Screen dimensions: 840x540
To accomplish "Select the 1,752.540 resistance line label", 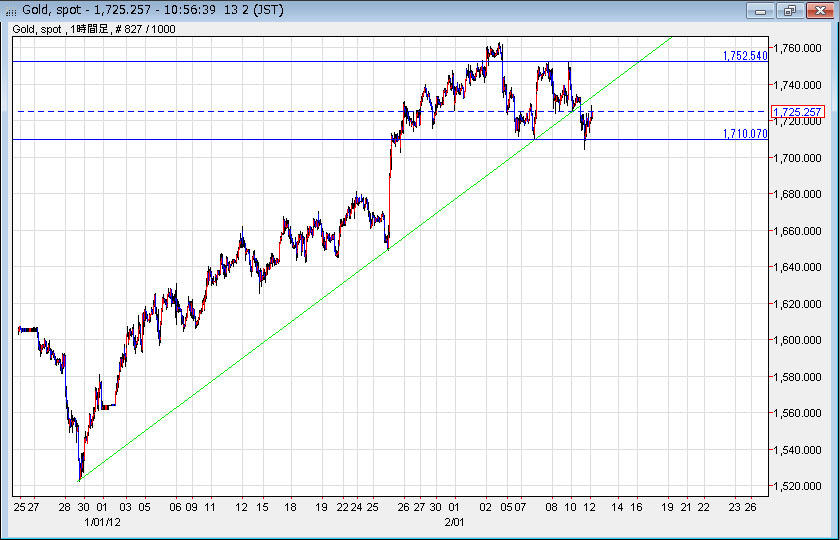I will click(x=744, y=56).
